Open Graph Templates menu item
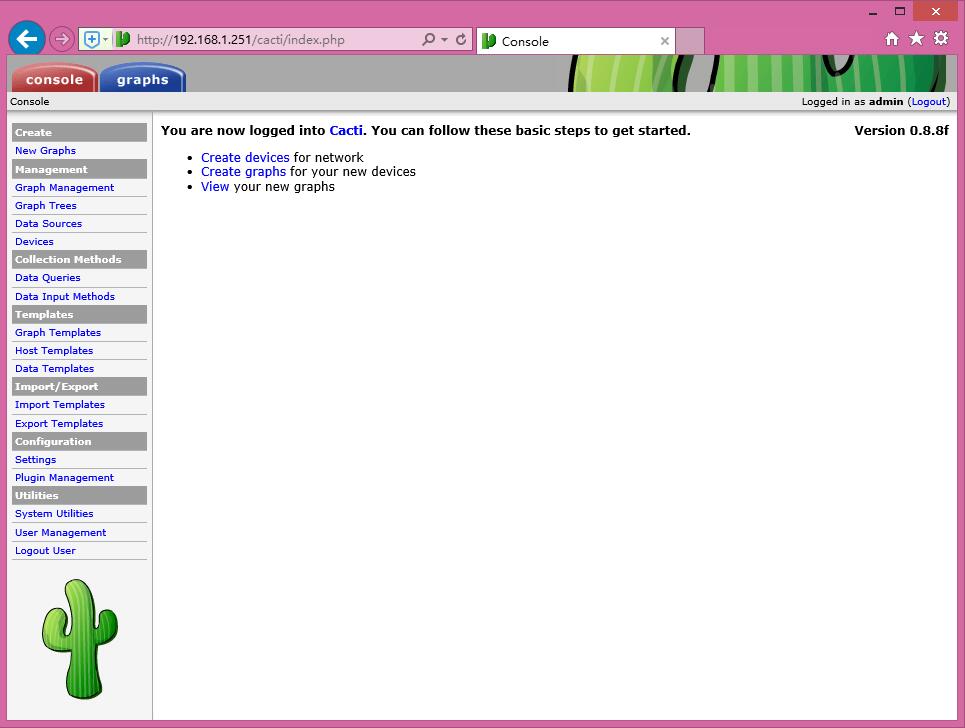Viewport: 965px width, 728px height. point(58,333)
